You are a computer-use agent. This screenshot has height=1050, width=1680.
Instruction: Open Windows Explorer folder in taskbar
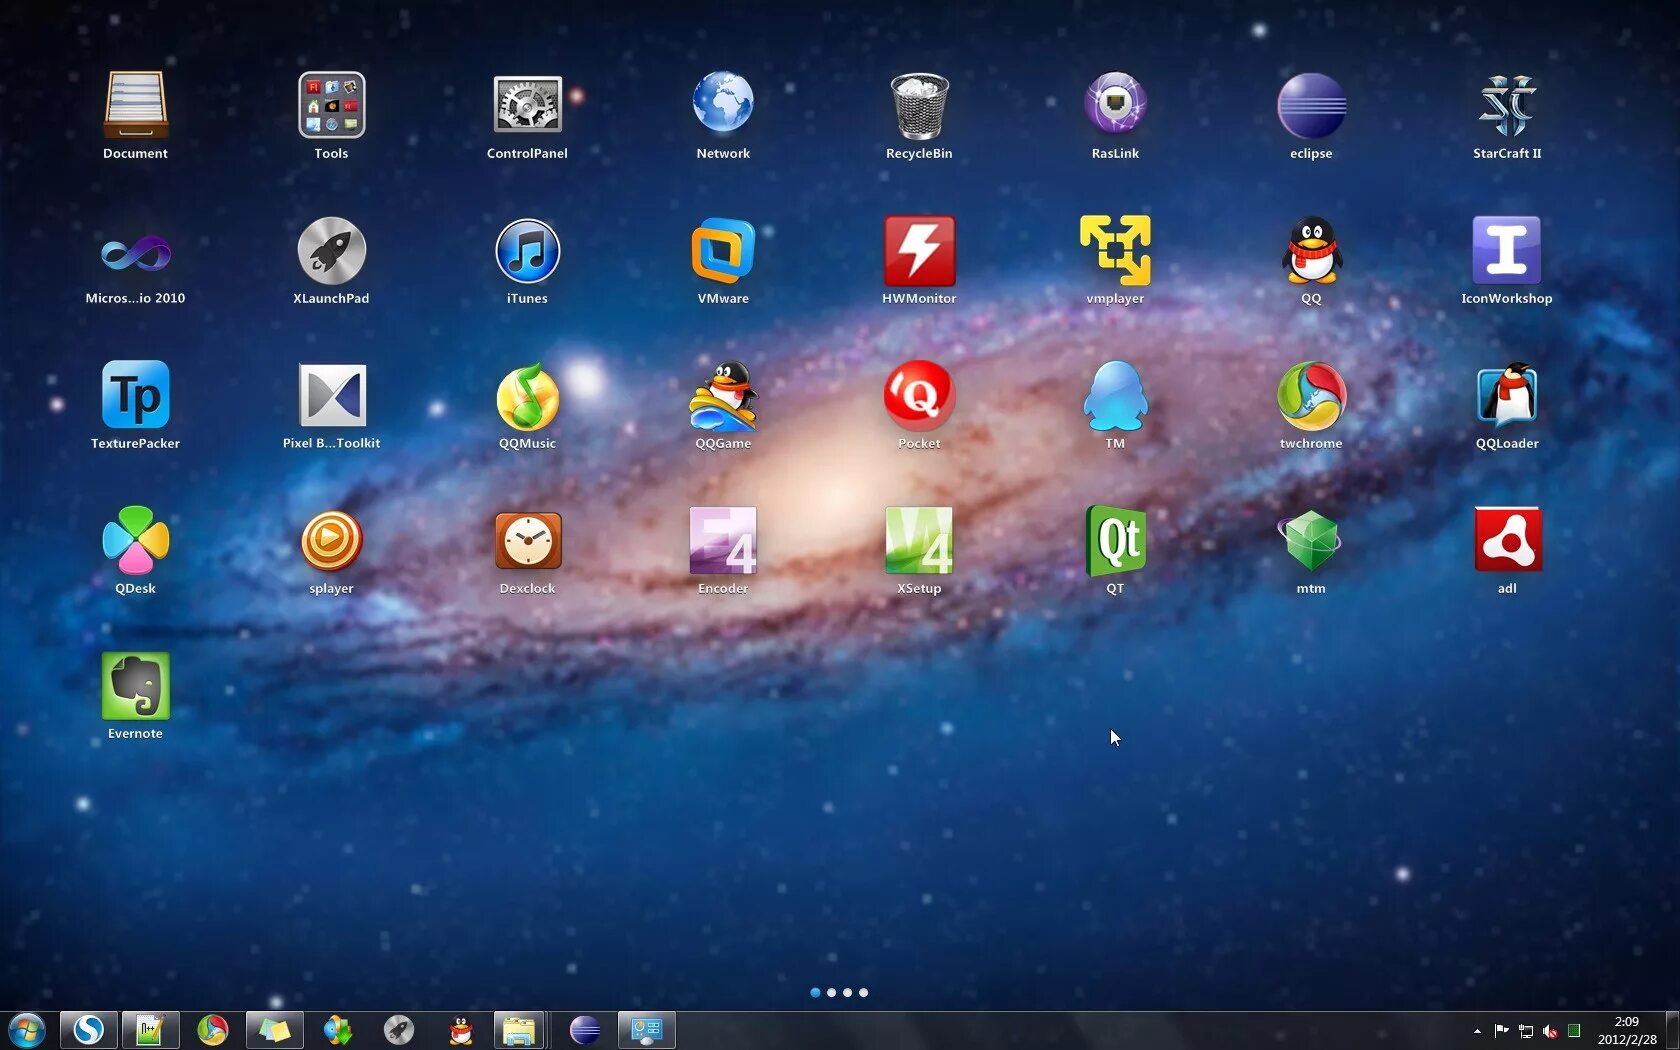click(x=519, y=1030)
